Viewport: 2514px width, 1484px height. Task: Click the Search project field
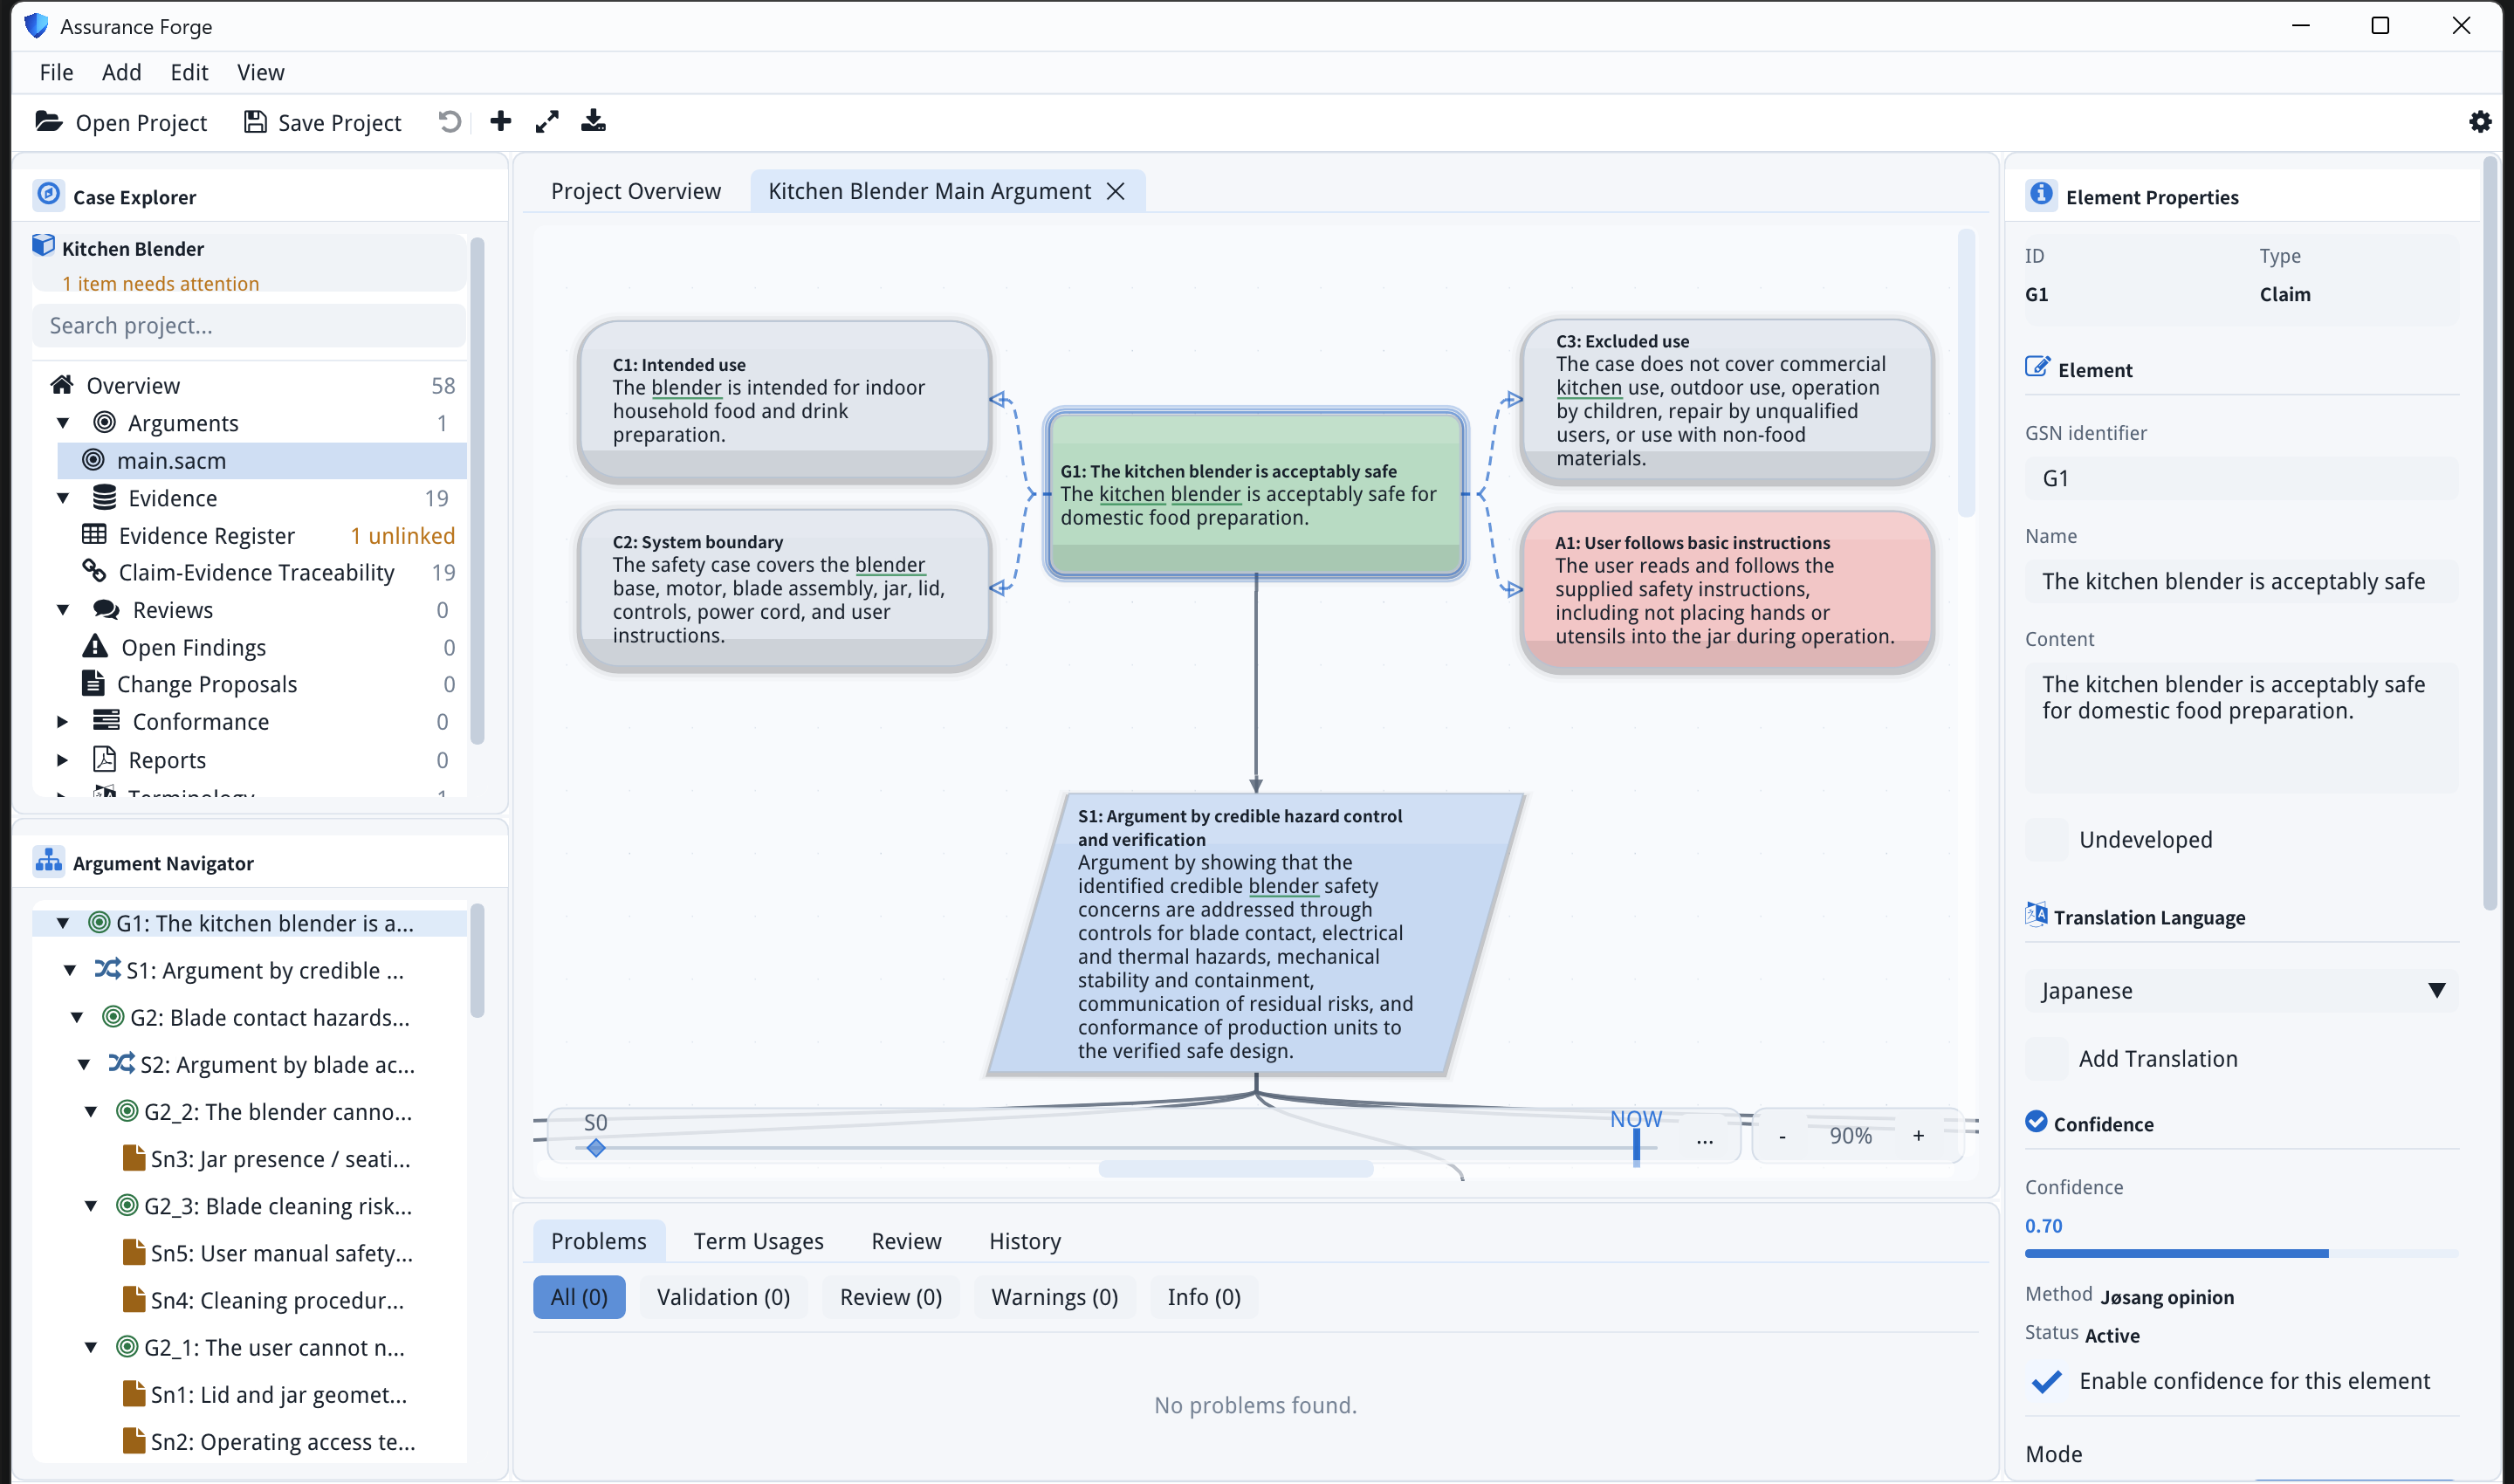249,325
